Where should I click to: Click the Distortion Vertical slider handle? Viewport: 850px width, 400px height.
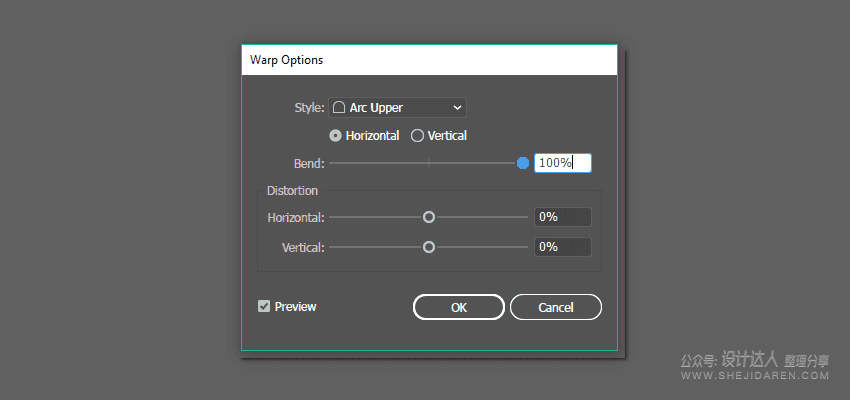pyautogui.click(x=429, y=247)
